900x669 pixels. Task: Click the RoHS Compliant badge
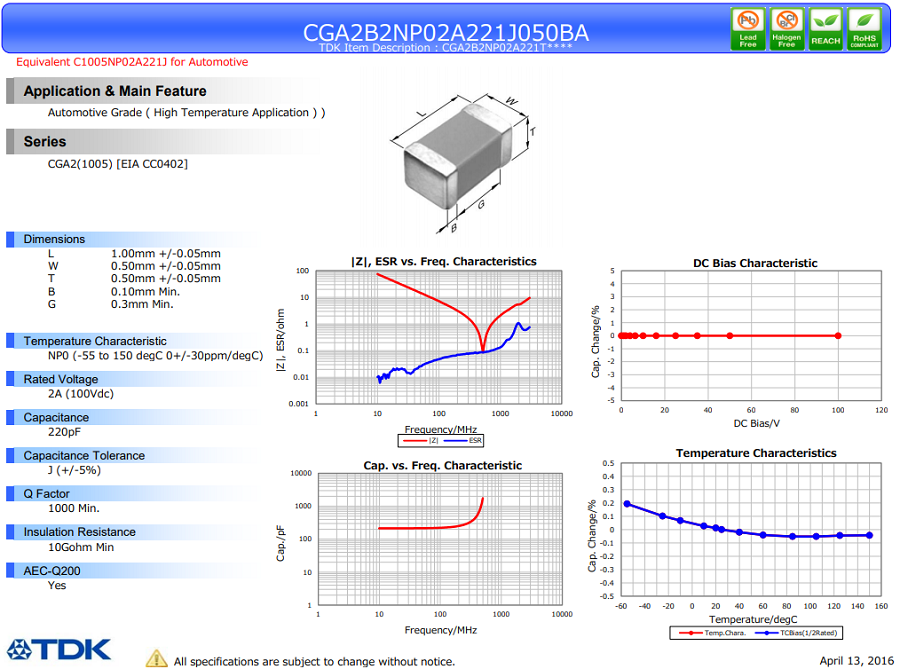(864, 29)
